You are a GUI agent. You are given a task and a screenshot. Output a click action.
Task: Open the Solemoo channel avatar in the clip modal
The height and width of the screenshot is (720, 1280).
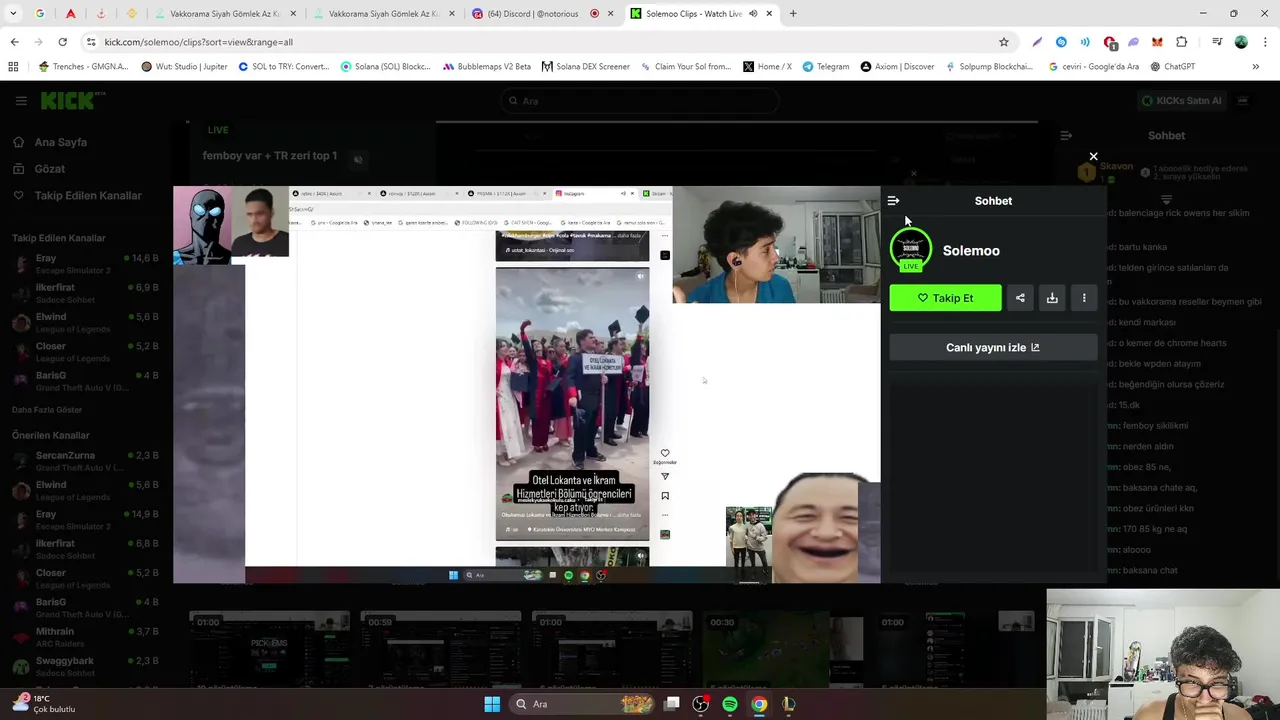tap(910, 250)
